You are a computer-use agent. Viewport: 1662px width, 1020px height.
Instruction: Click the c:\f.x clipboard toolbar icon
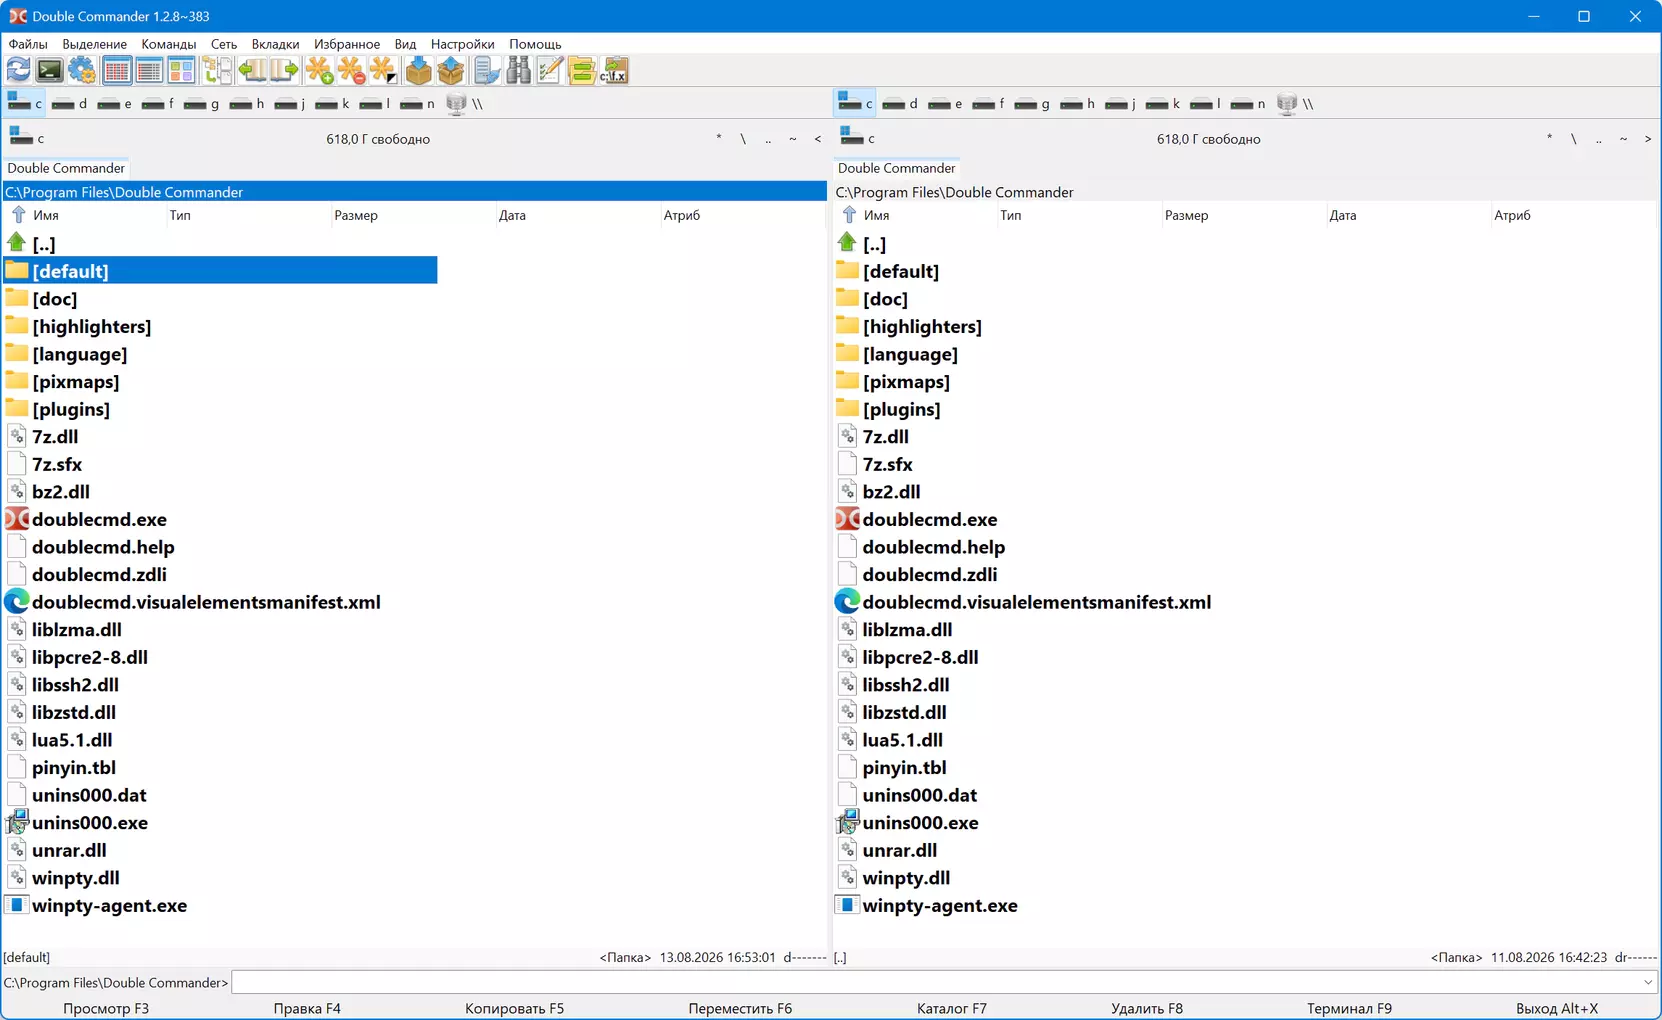(615, 70)
